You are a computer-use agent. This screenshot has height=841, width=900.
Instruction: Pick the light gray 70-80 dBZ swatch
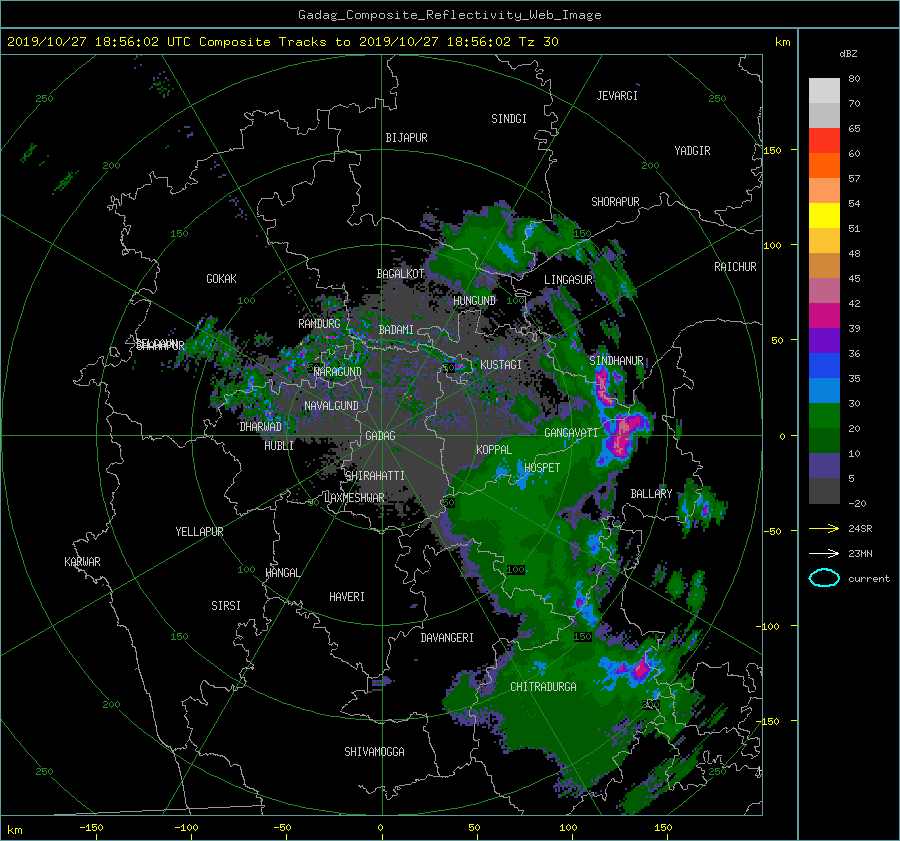[x=824, y=91]
